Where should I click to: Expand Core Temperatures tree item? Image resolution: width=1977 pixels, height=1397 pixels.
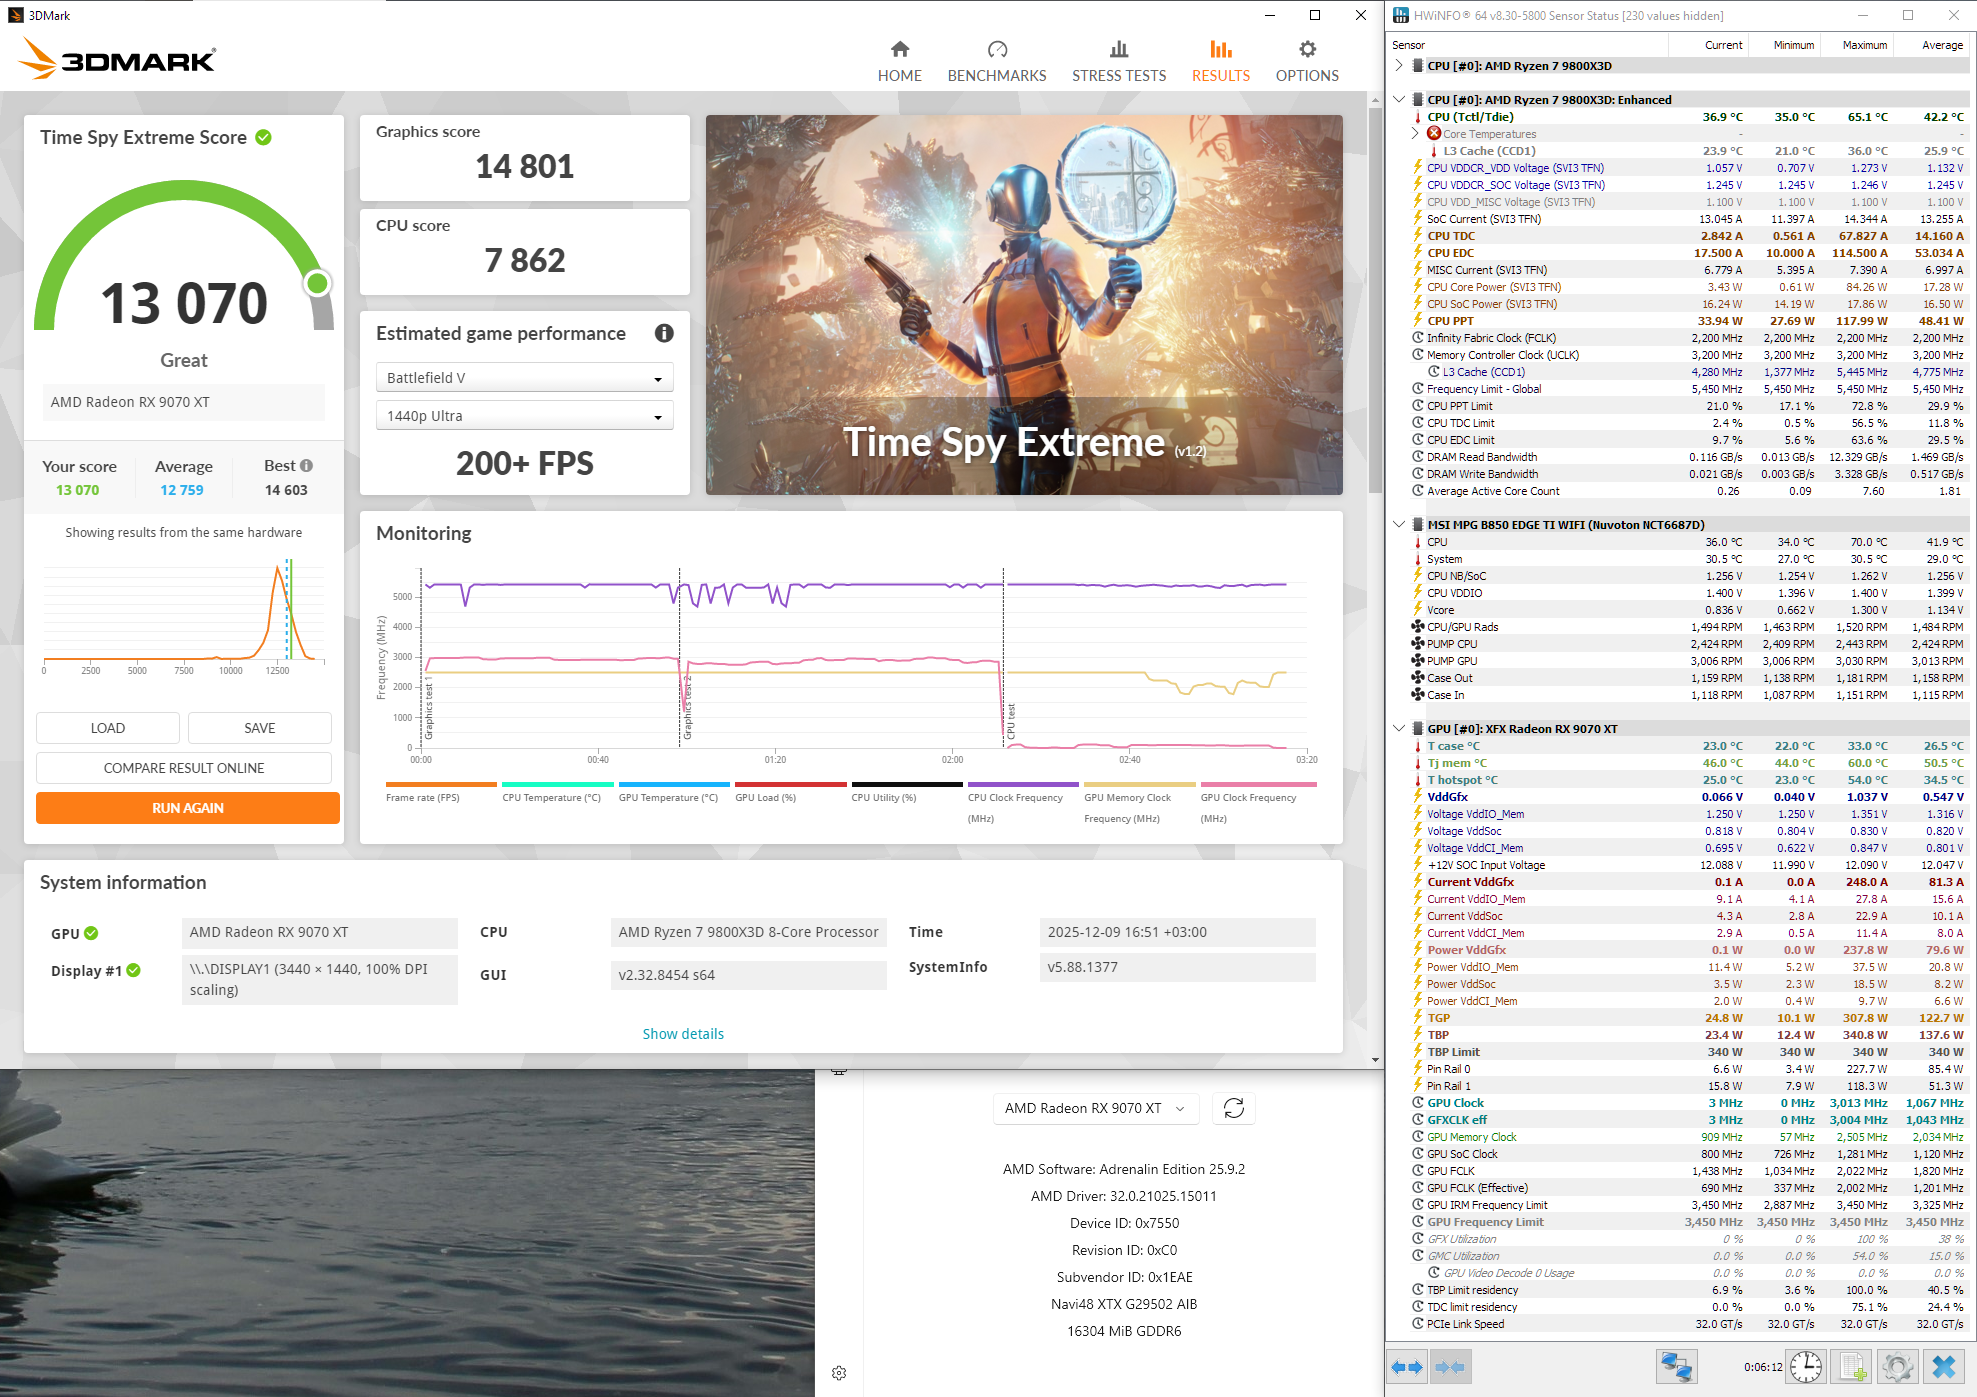[1415, 133]
